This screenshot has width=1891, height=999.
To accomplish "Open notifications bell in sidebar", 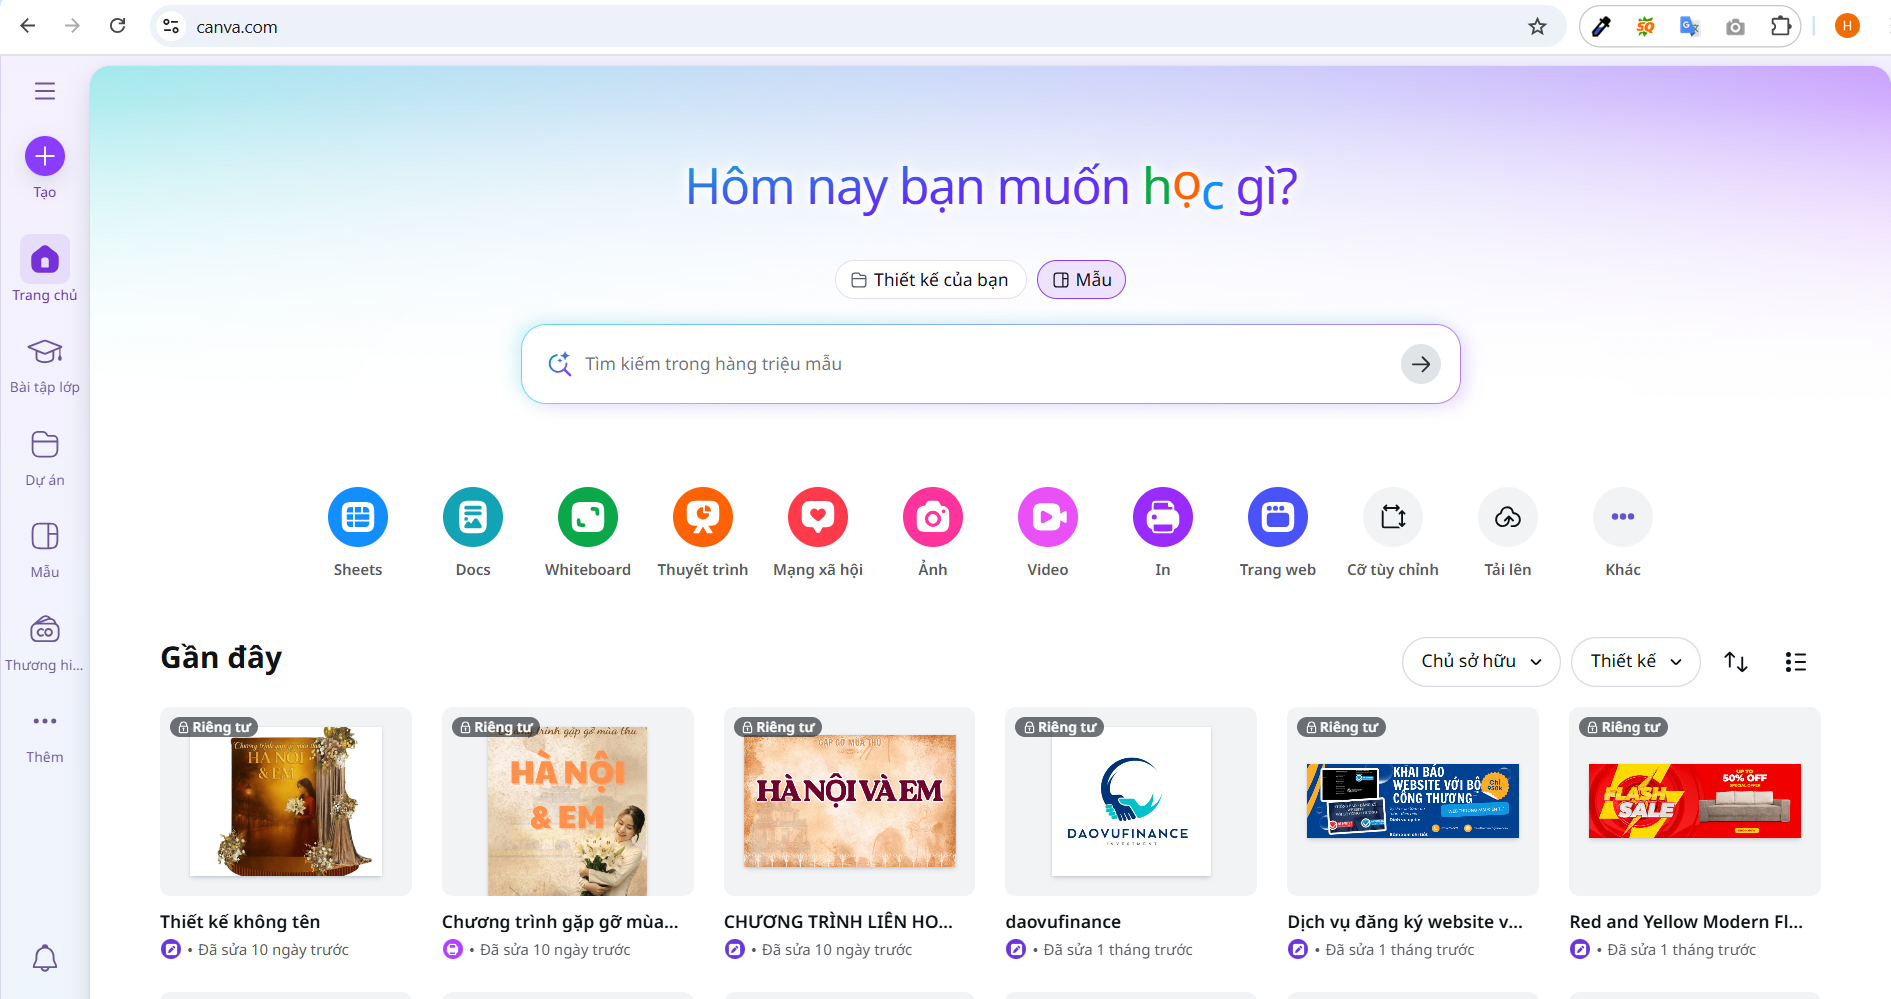I will 45,958.
